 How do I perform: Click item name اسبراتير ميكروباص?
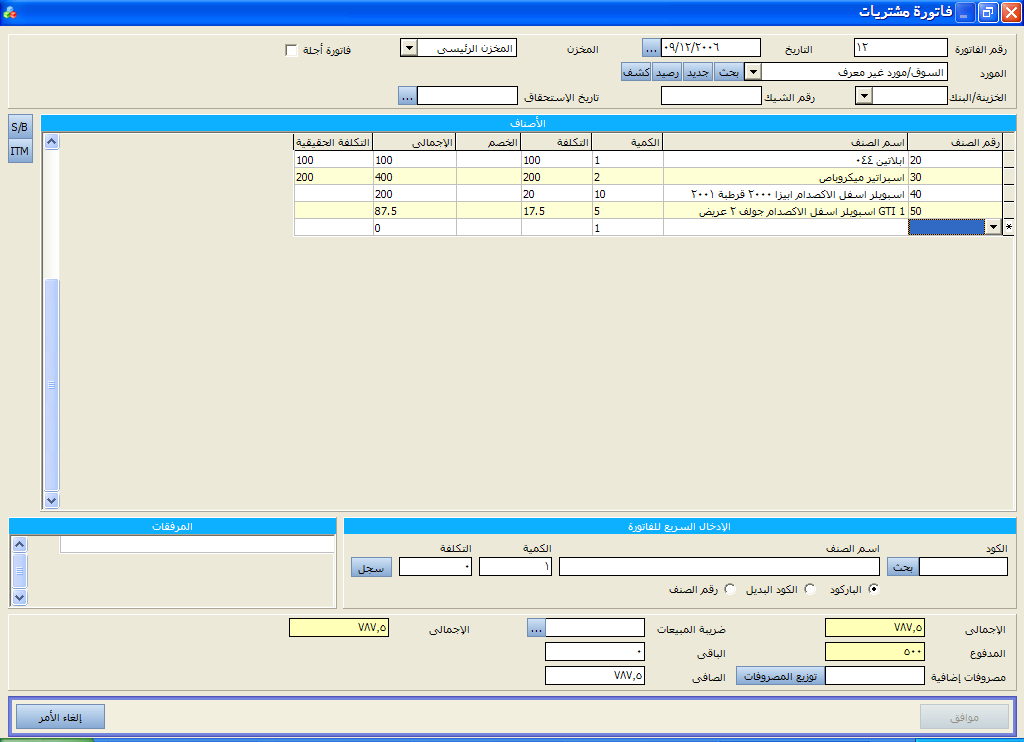tap(862, 178)
